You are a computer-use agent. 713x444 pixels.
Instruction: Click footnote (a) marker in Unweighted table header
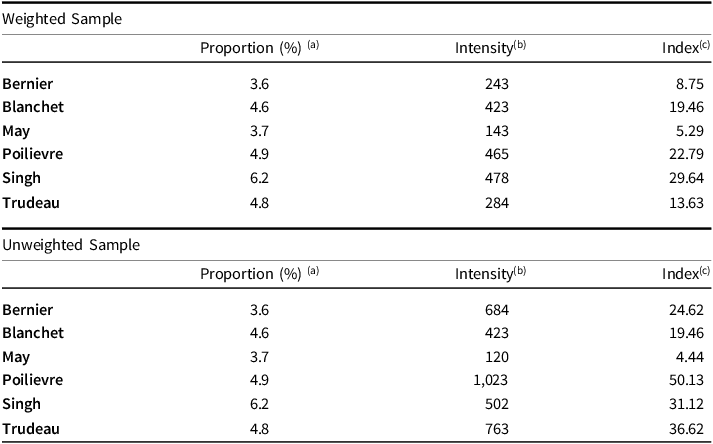pyautogui.click(x=313, y=271)
